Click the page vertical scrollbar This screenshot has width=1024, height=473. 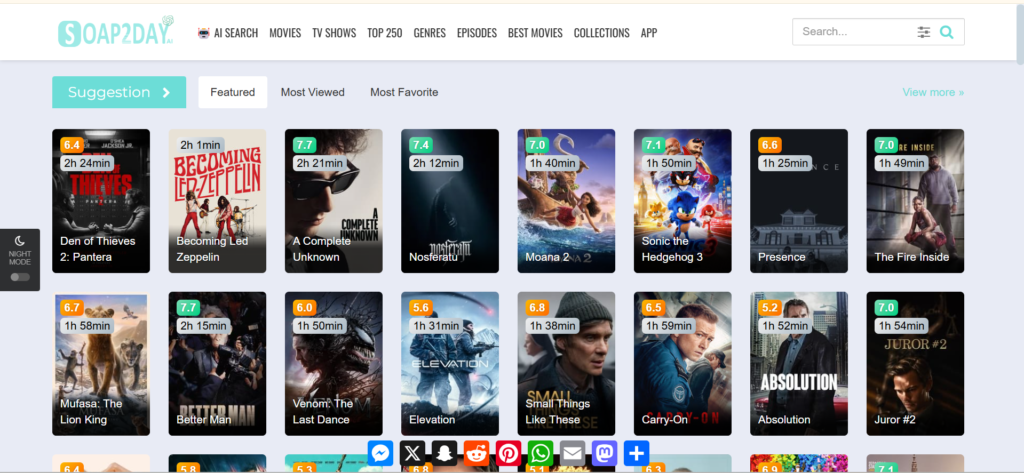(x=1020, y=34)
